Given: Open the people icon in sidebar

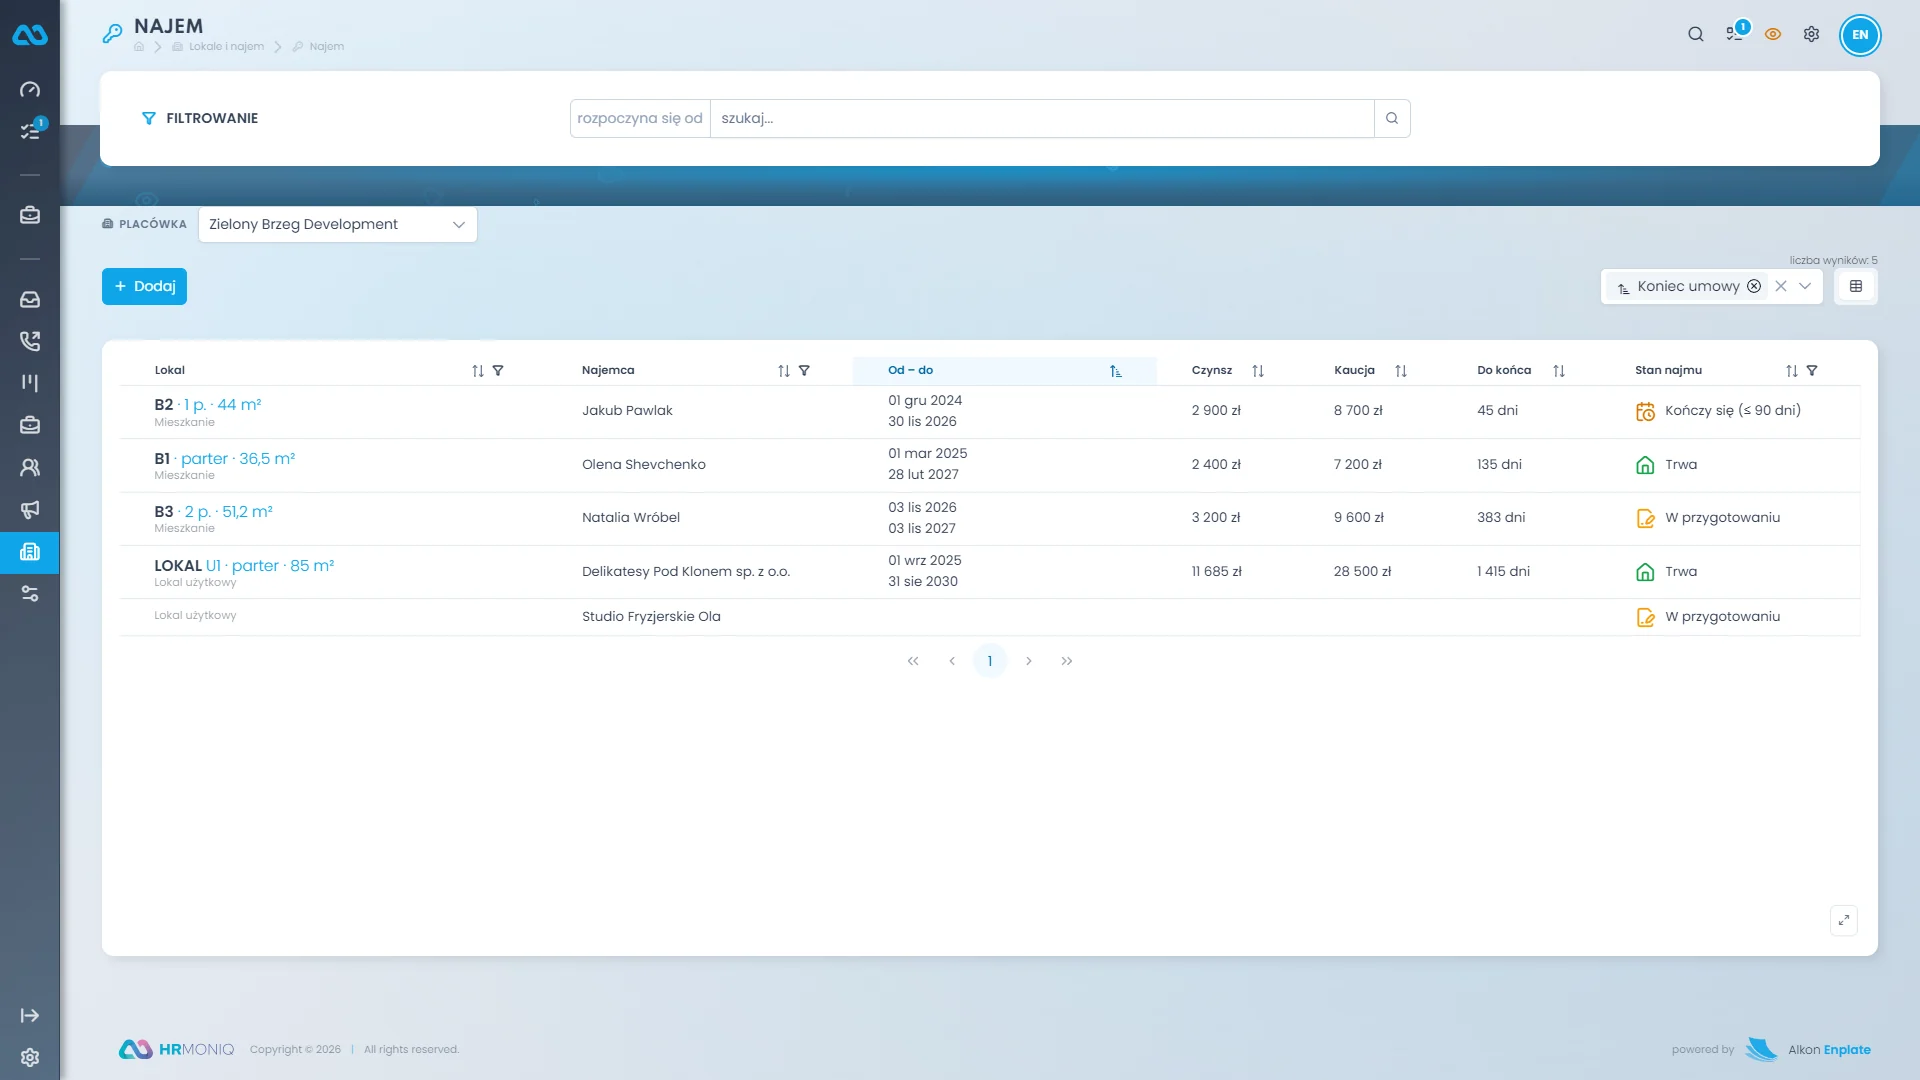Looking at the screenshot, I should tap(30, 467).
